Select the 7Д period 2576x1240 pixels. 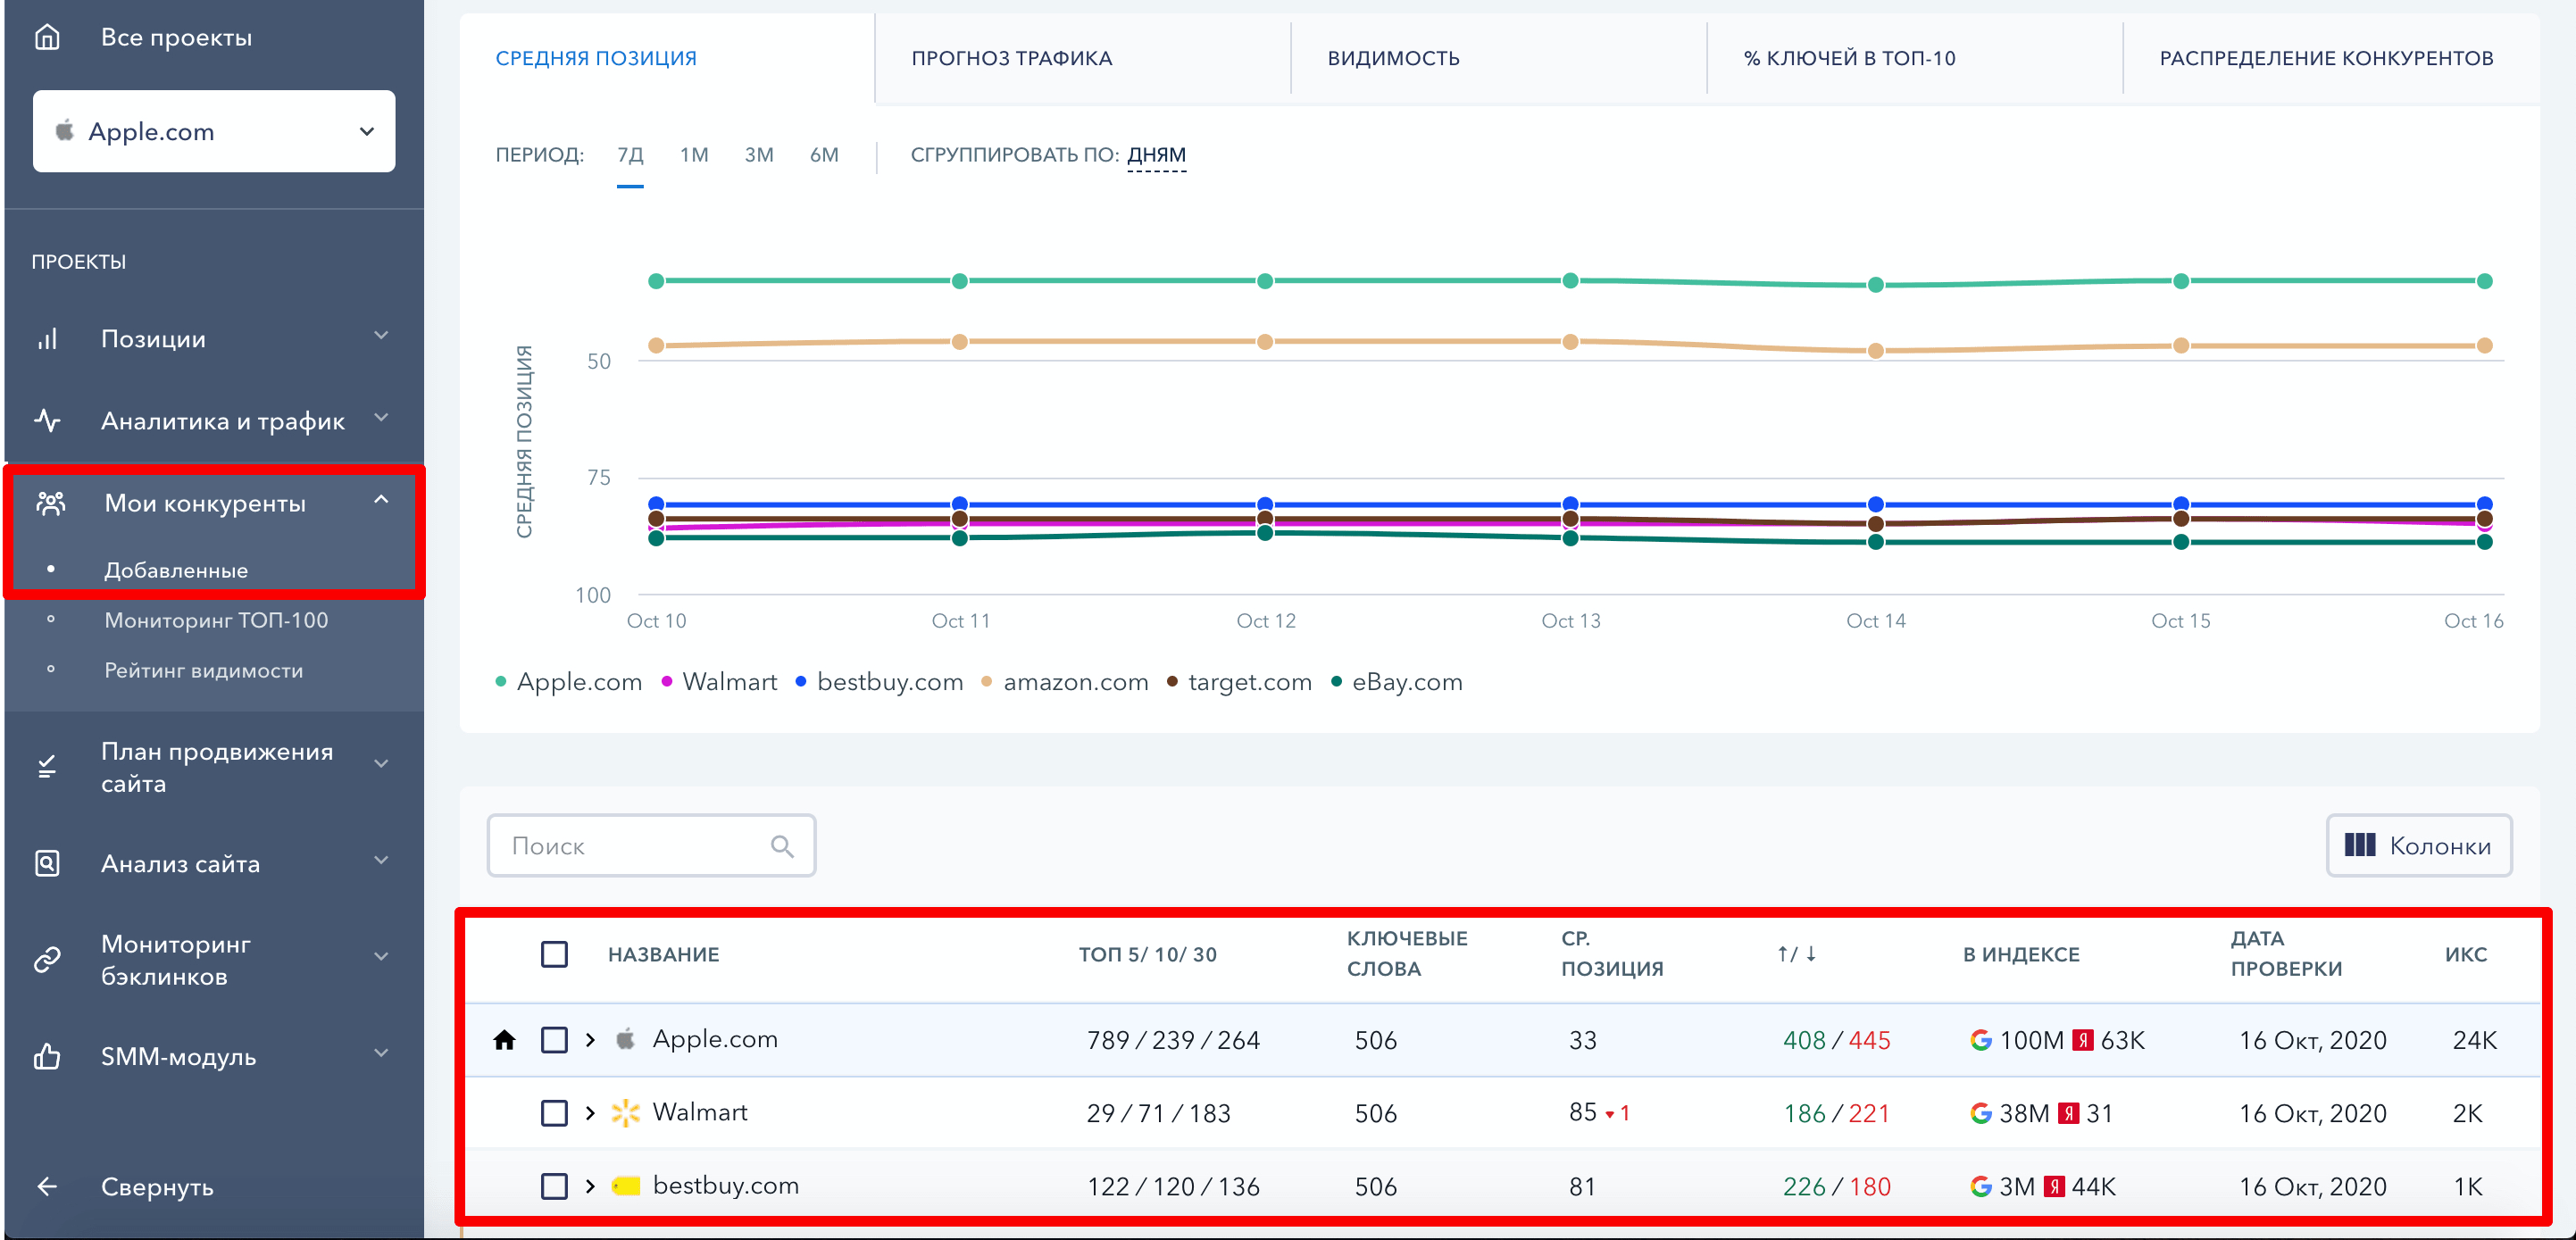(x=630, y=155)
